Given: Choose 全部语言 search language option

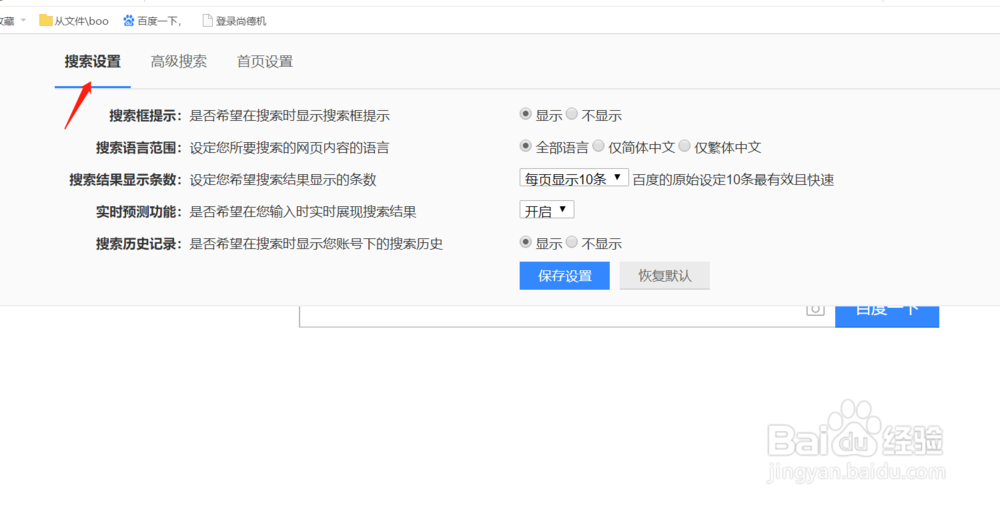Looking at the screenshot, I should (526, 146).
